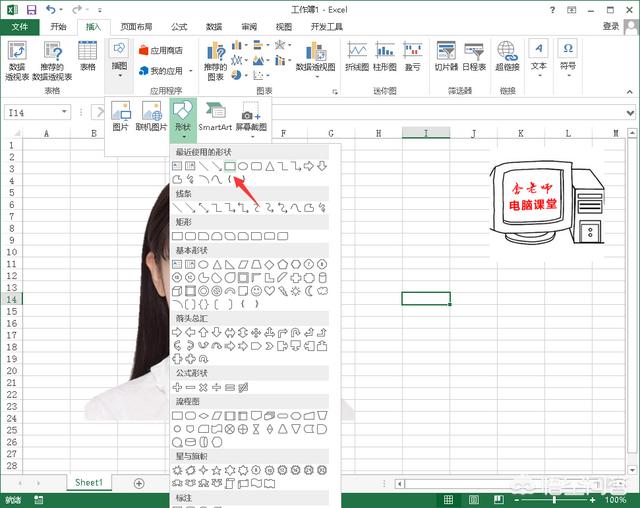Collapse the 形状 shapes dropdown button
Viewport: 640px width, 508px height.
[182, 116]
